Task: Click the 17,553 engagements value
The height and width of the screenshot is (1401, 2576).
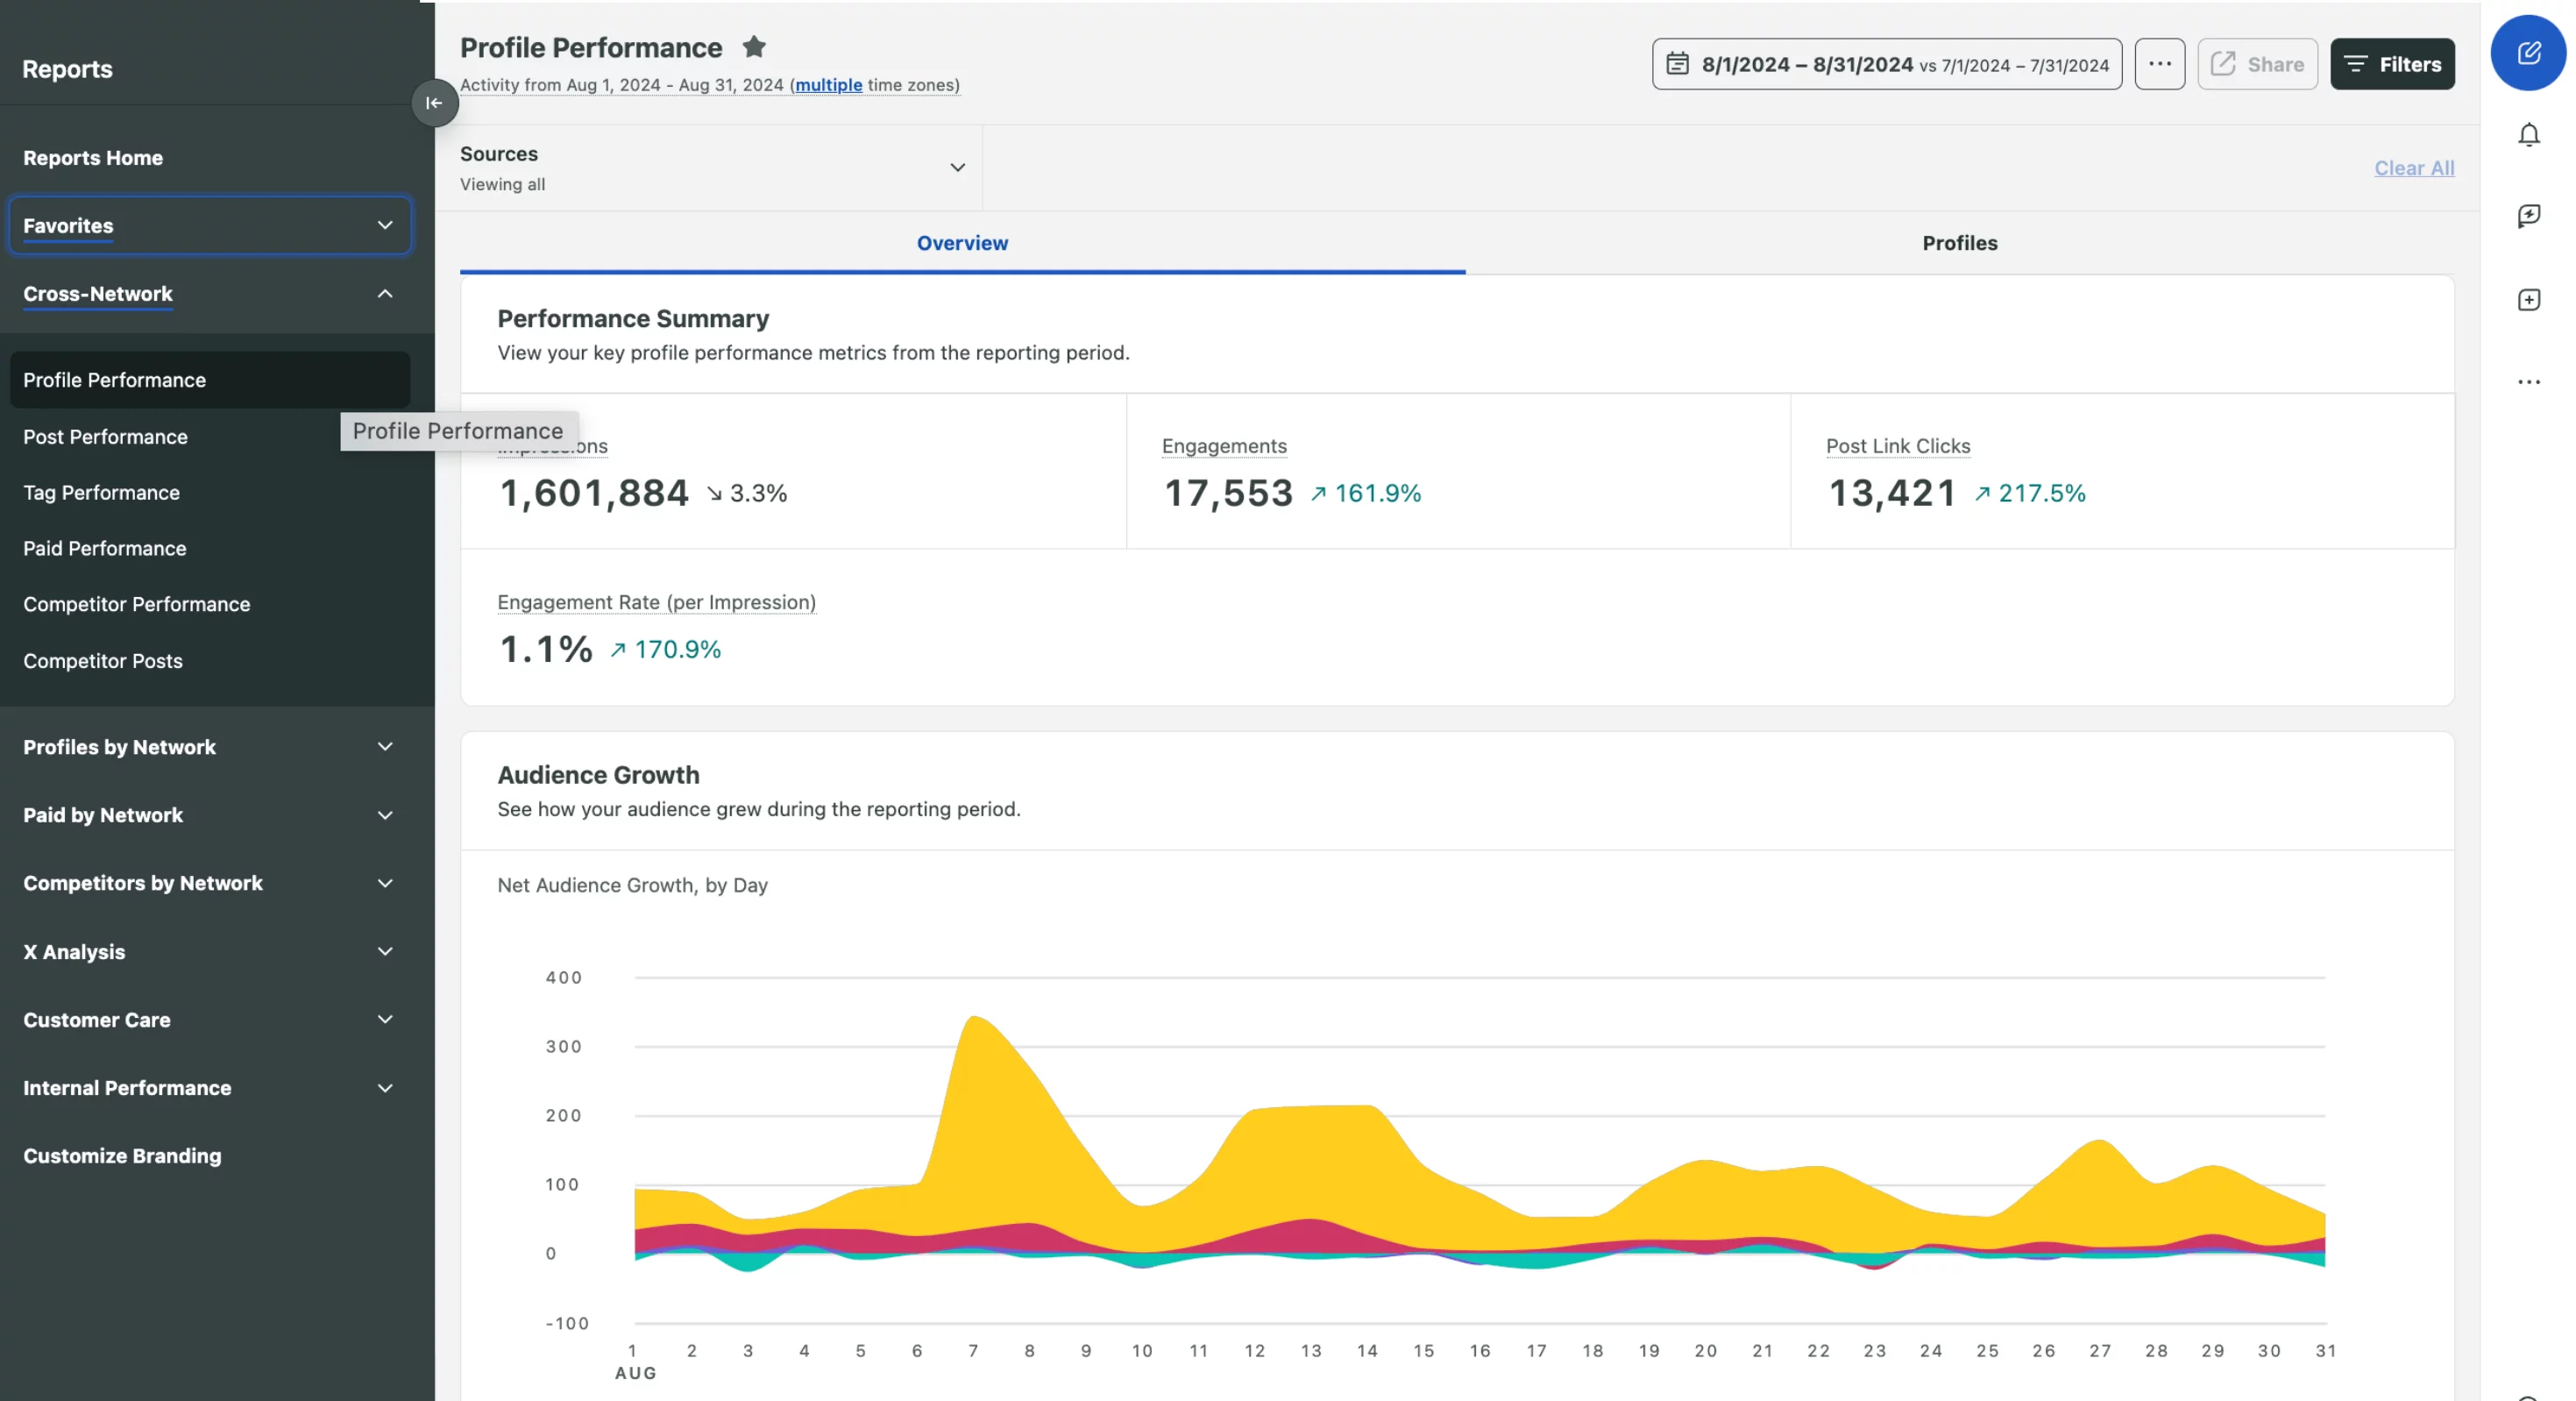Action: click(1228, 493)
